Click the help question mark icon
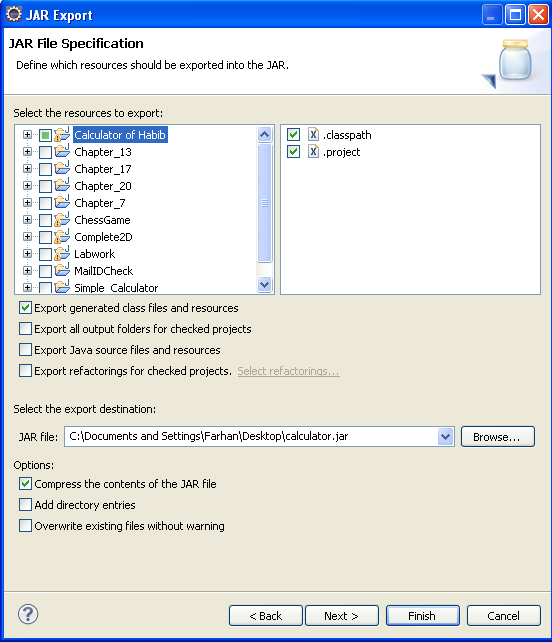The image size is (552, 642). 28,614
